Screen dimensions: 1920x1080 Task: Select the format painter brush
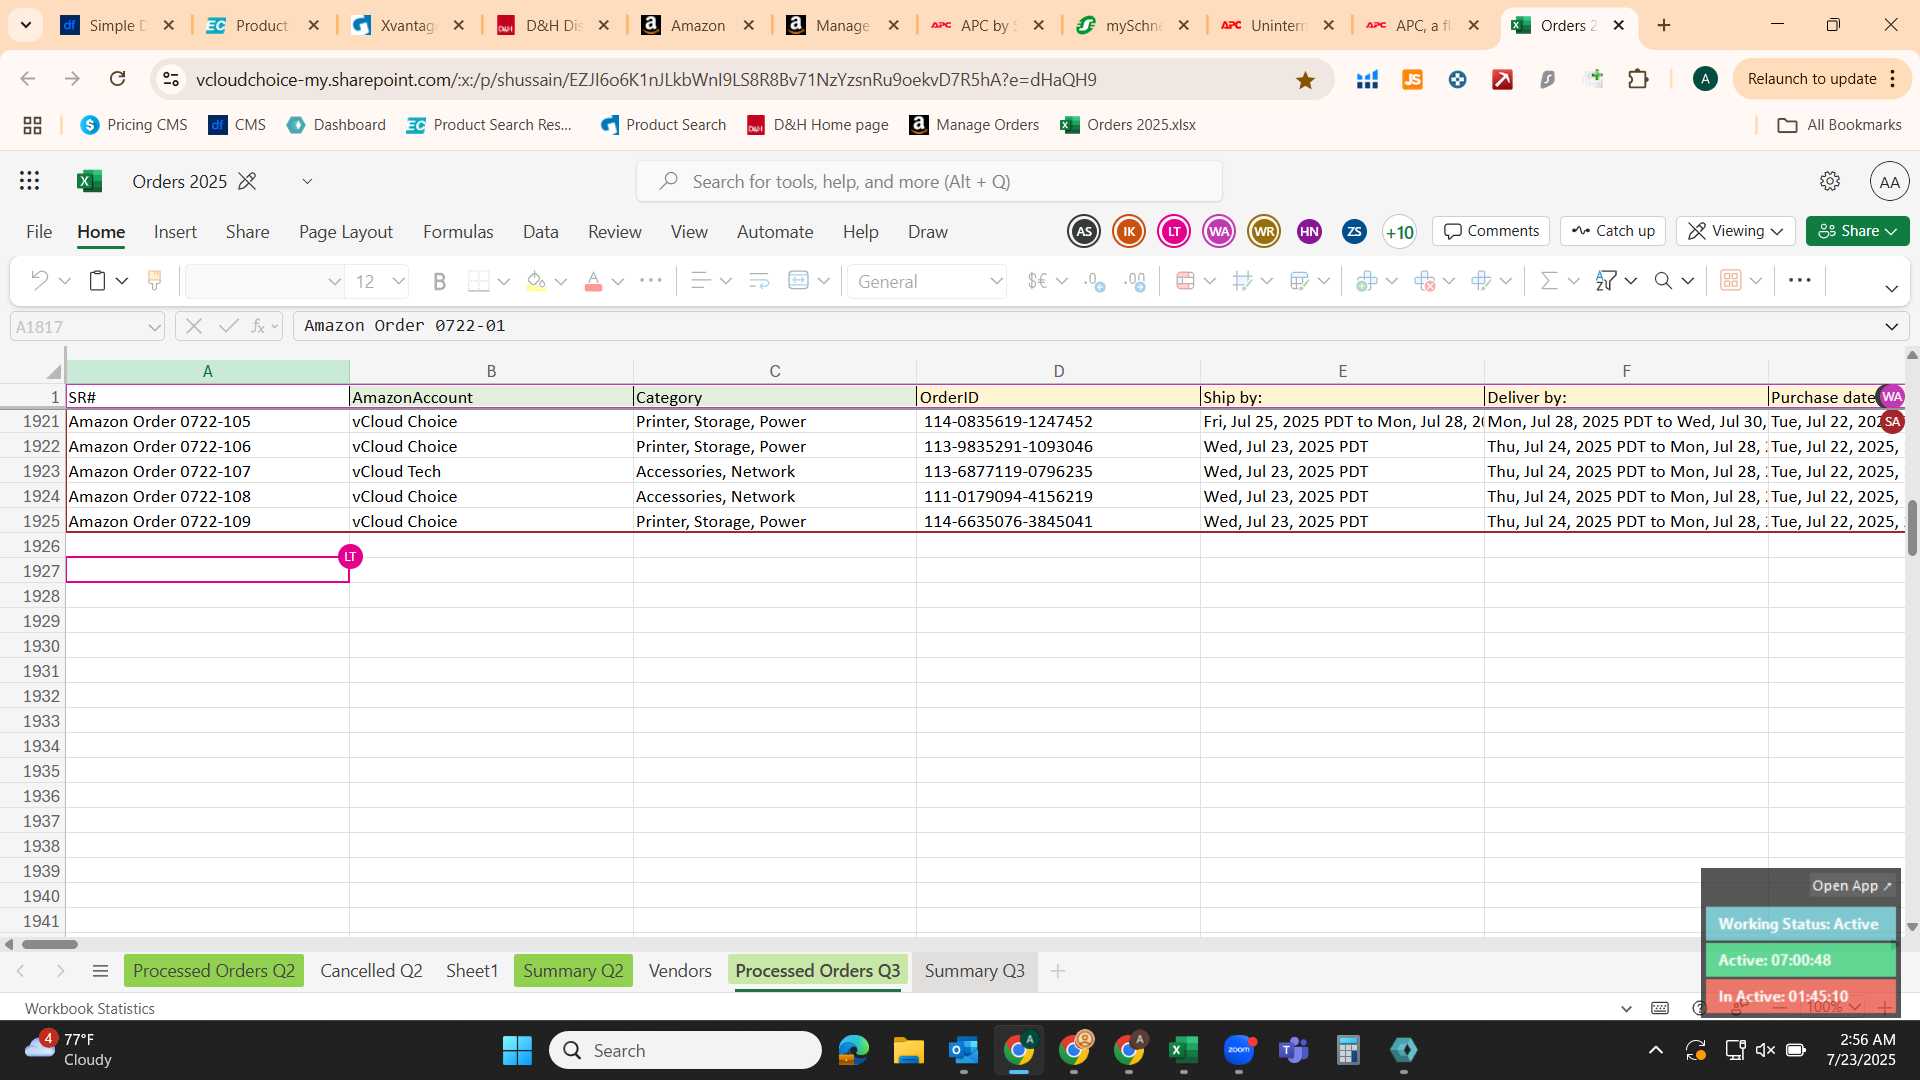coord(154,281)
